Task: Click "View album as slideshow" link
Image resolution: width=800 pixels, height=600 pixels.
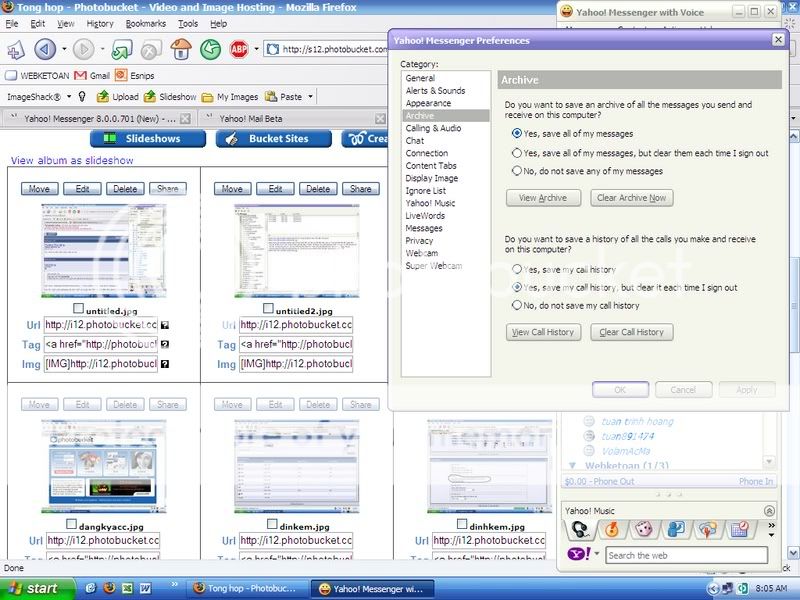Action: click(71, 161)
